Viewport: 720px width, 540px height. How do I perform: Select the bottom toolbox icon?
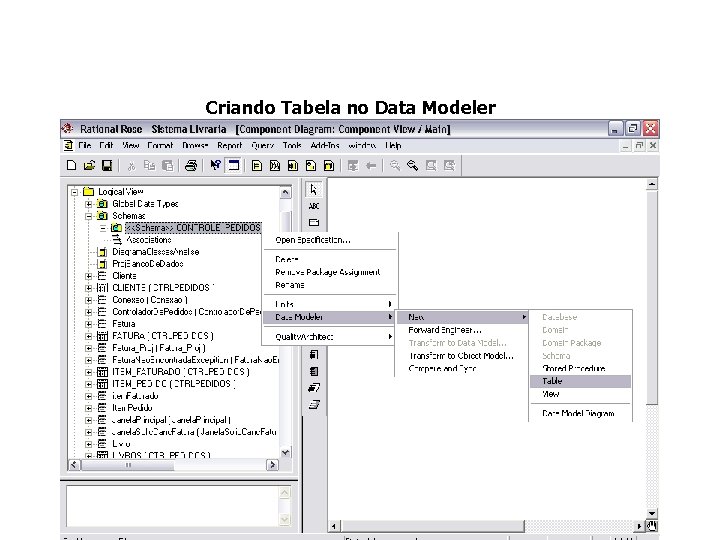[314, 405]
